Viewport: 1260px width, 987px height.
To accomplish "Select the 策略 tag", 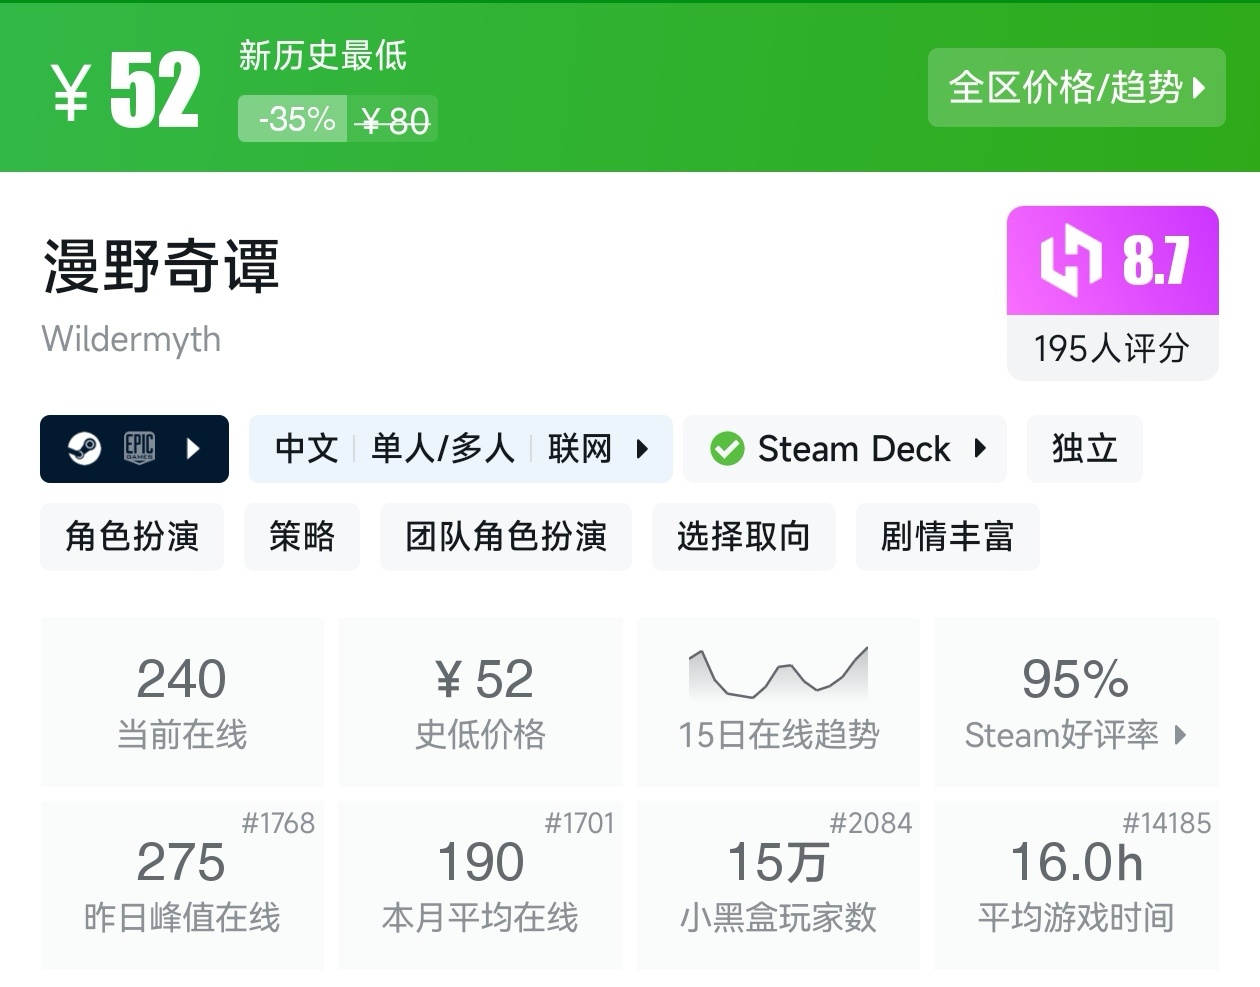I will [x=302, y=537].
